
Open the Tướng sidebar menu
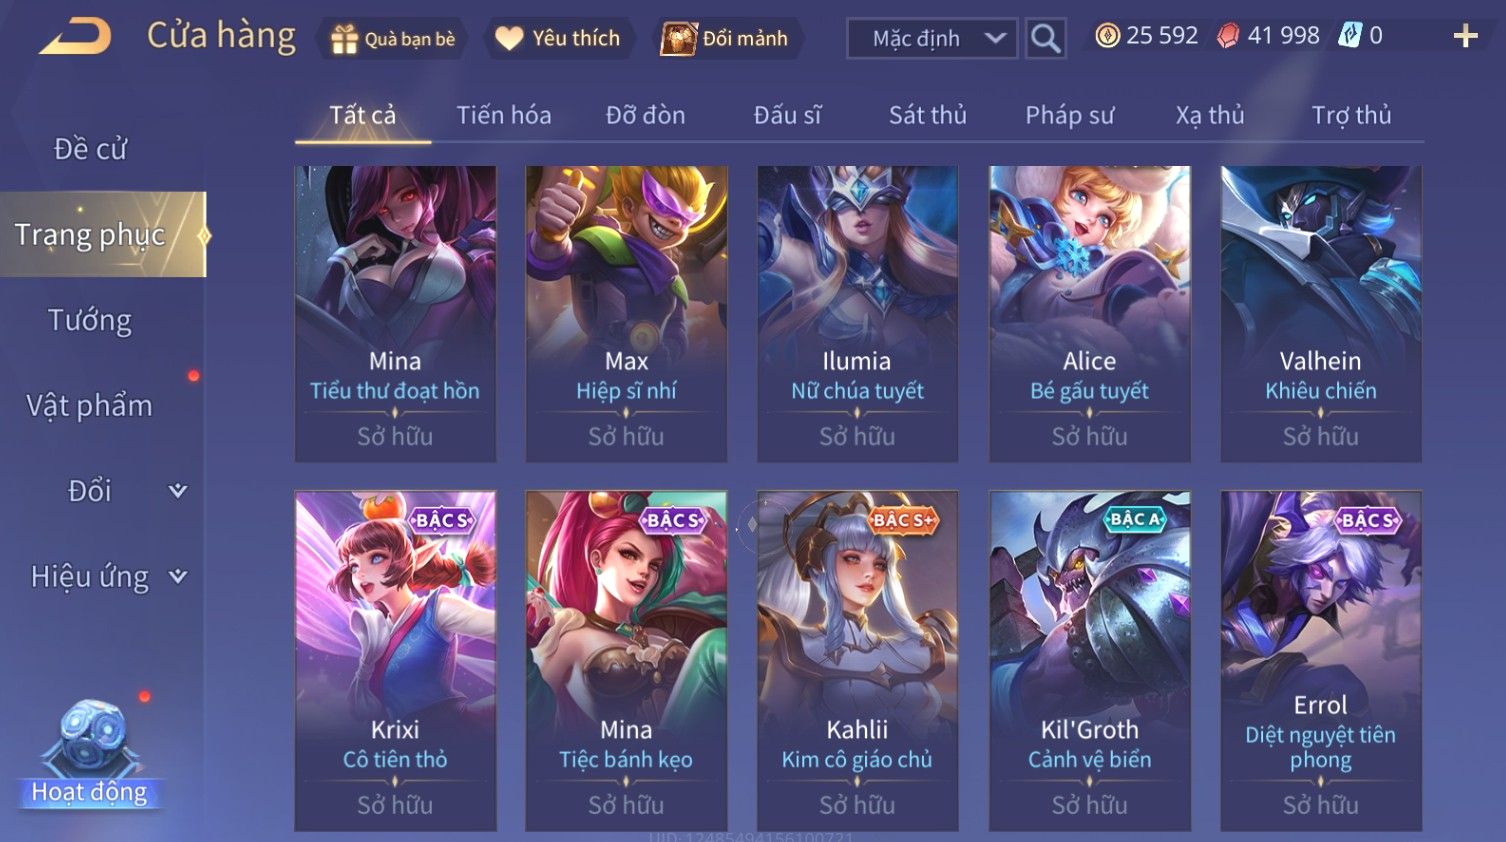[x=90, y=320]
